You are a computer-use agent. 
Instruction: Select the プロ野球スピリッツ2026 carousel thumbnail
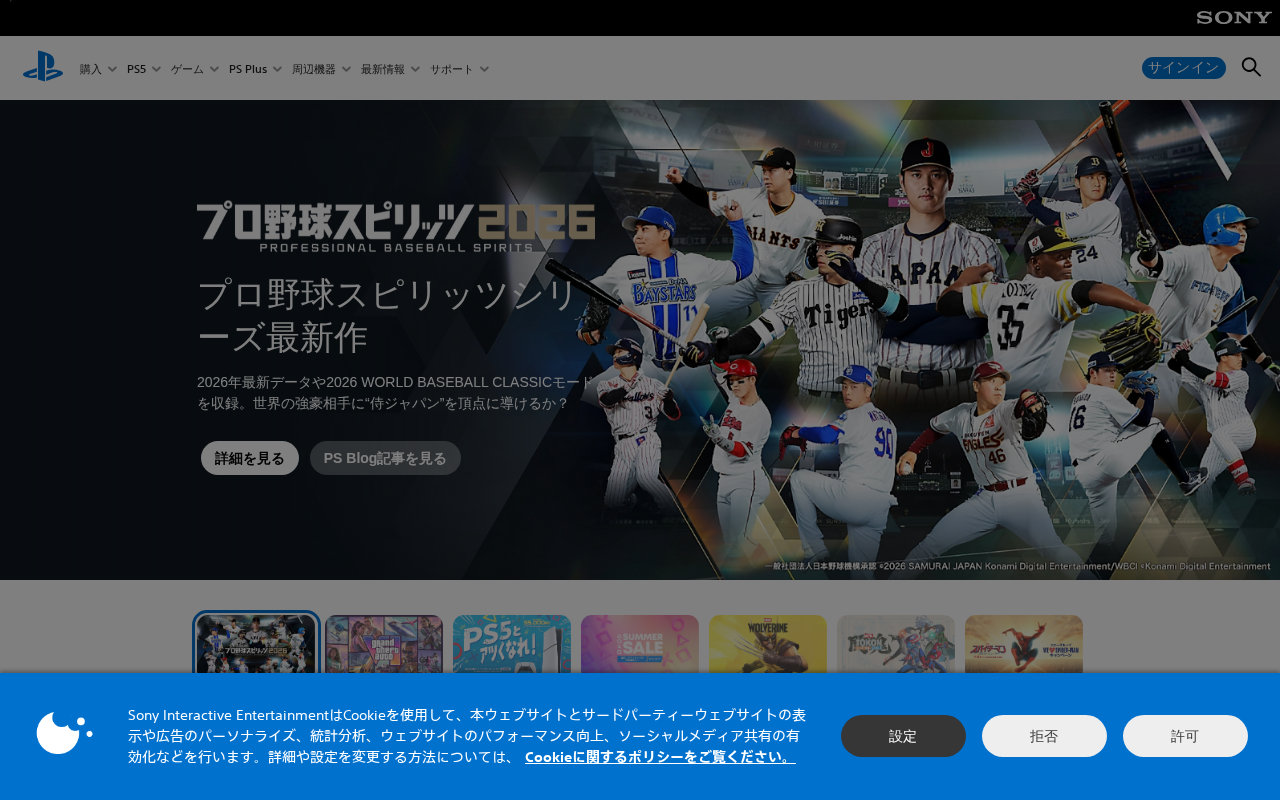(x=256, y=643)
